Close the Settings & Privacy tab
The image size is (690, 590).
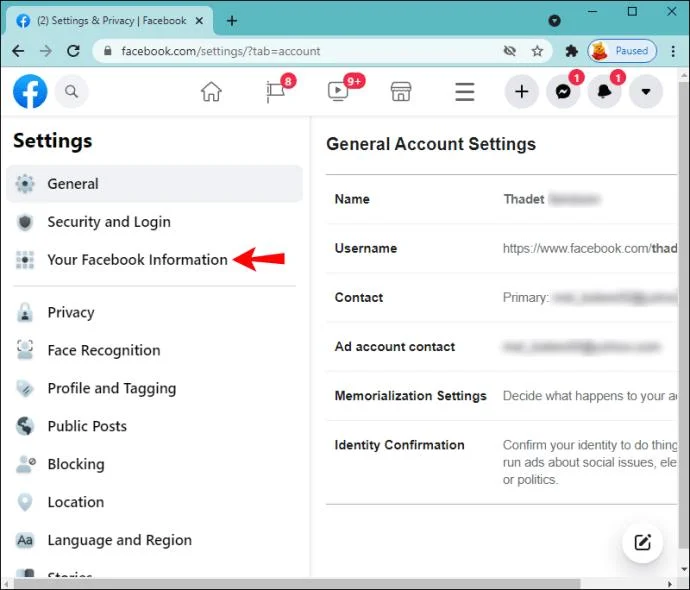199,21
